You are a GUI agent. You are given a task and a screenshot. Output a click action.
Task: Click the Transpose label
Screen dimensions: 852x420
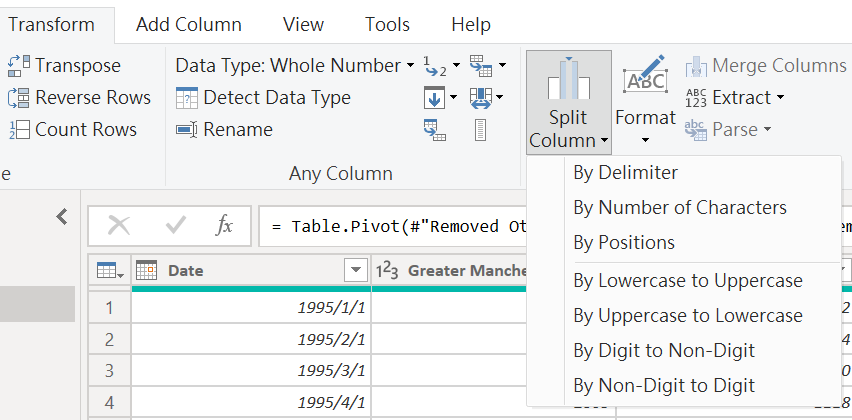[x=78, y=66]
